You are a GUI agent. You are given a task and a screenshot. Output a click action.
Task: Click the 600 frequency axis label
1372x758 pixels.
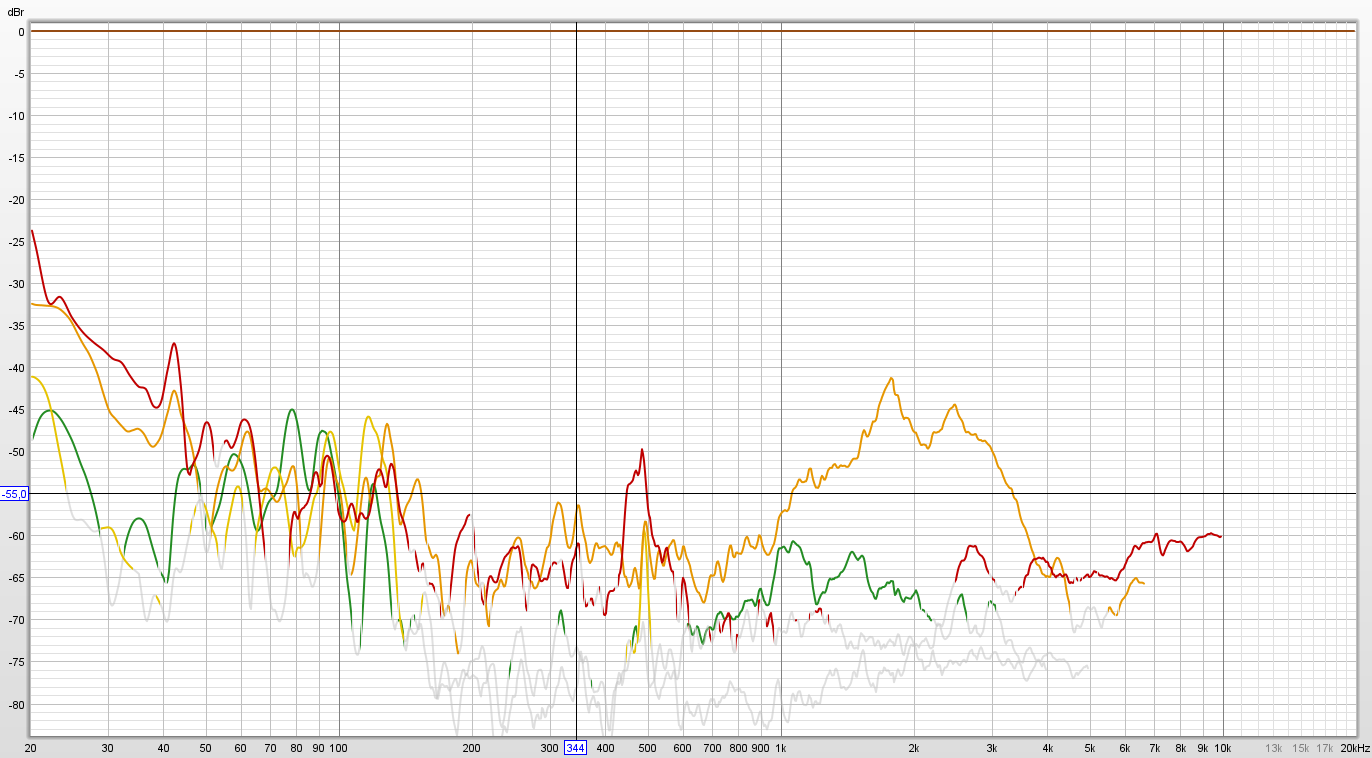click(x=683, y=748)
